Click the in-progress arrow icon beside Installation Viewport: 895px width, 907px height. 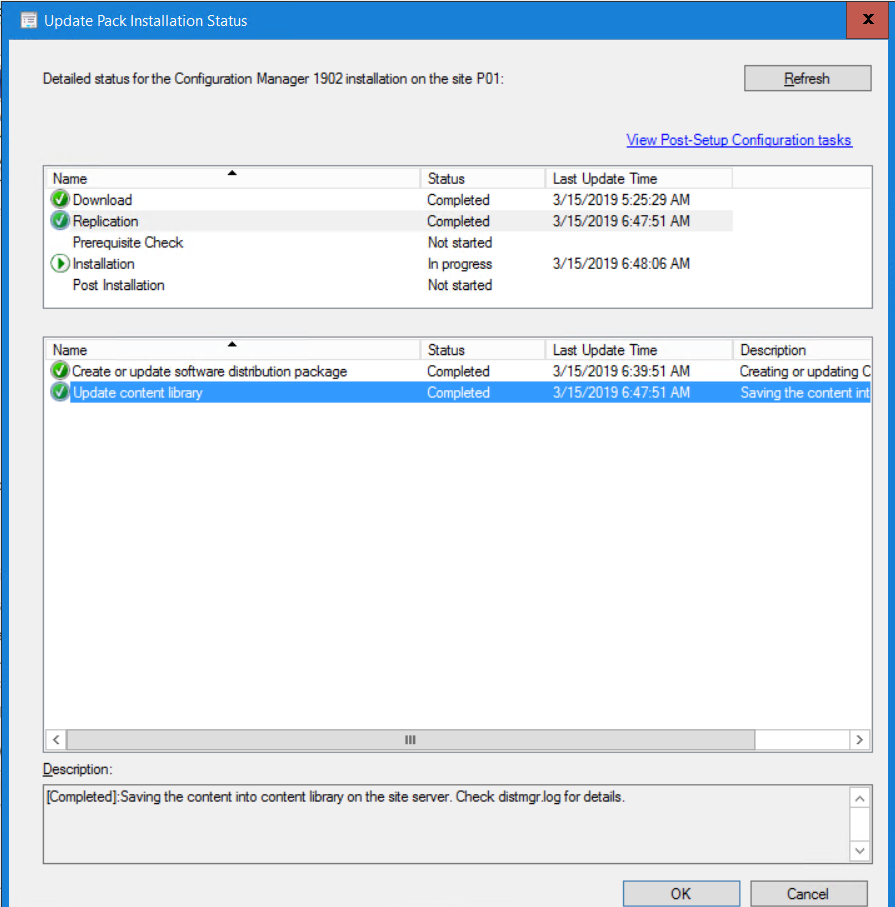coord(60,263)
